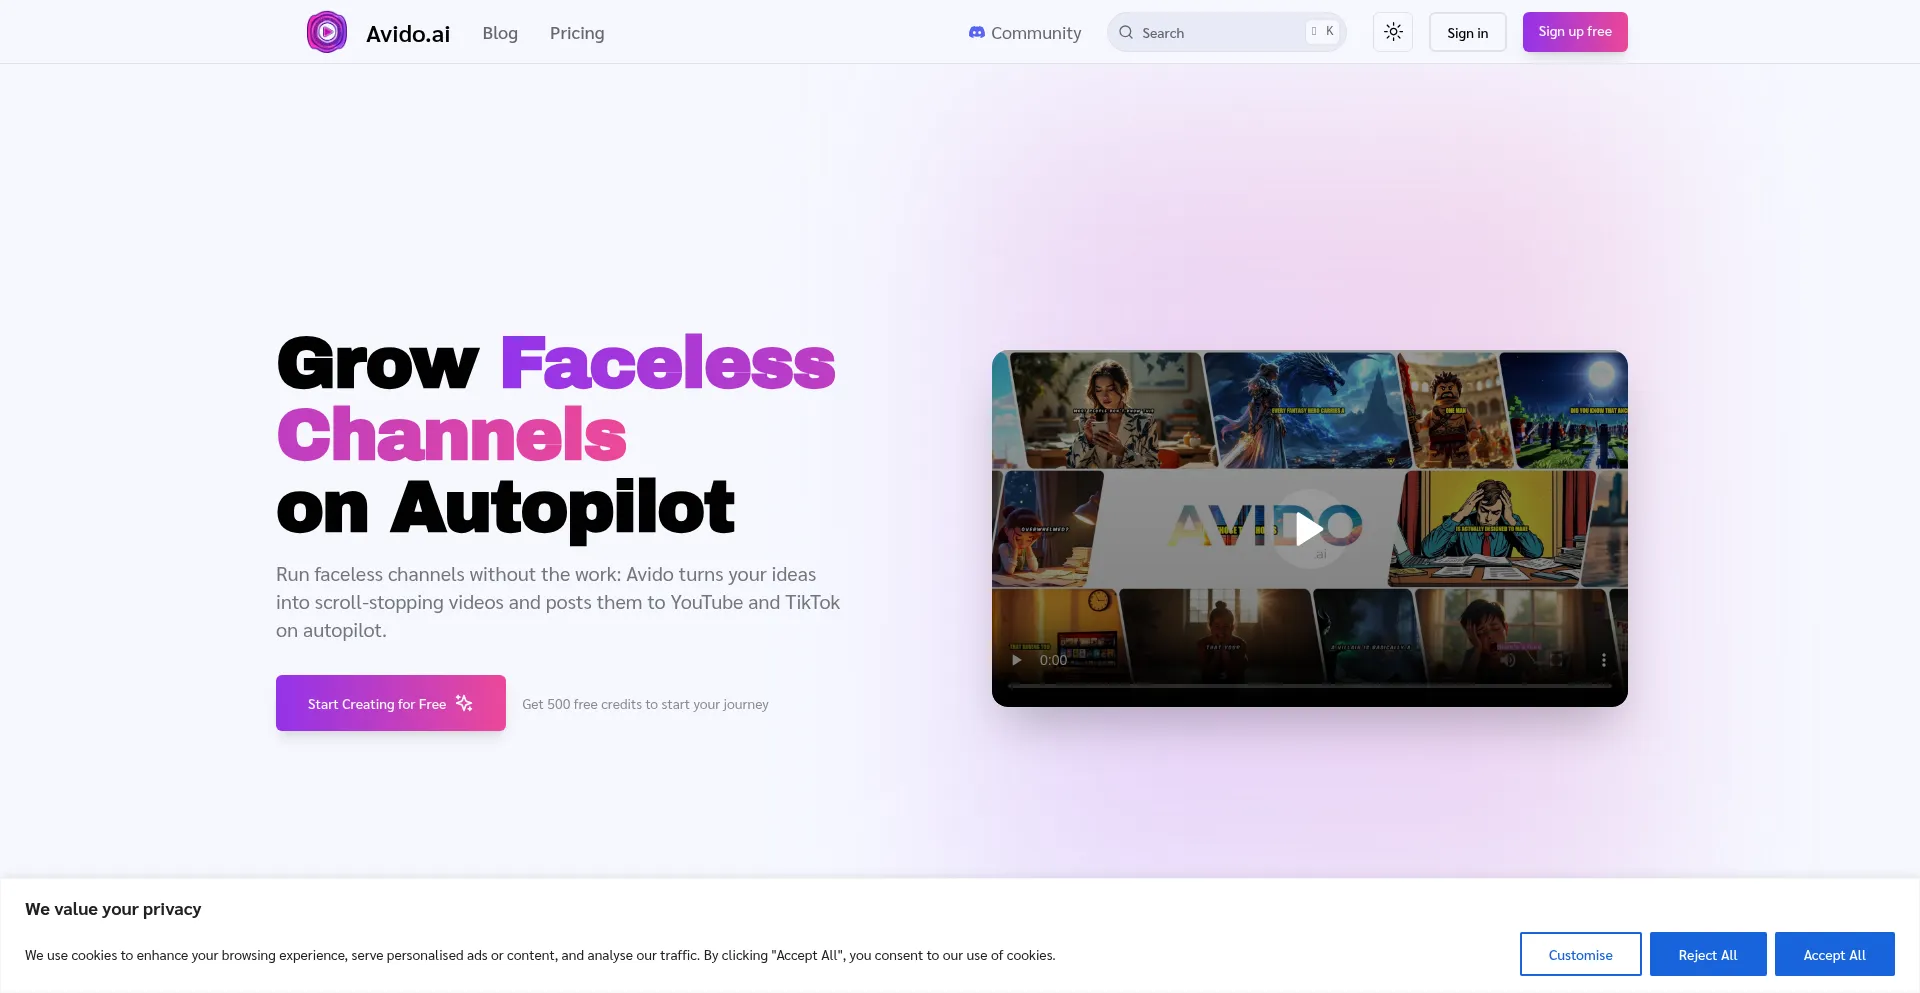Click the magnifier icon in search
Screen dimensions: 1920x993
pyautogui.click(x=1126, y=32)
